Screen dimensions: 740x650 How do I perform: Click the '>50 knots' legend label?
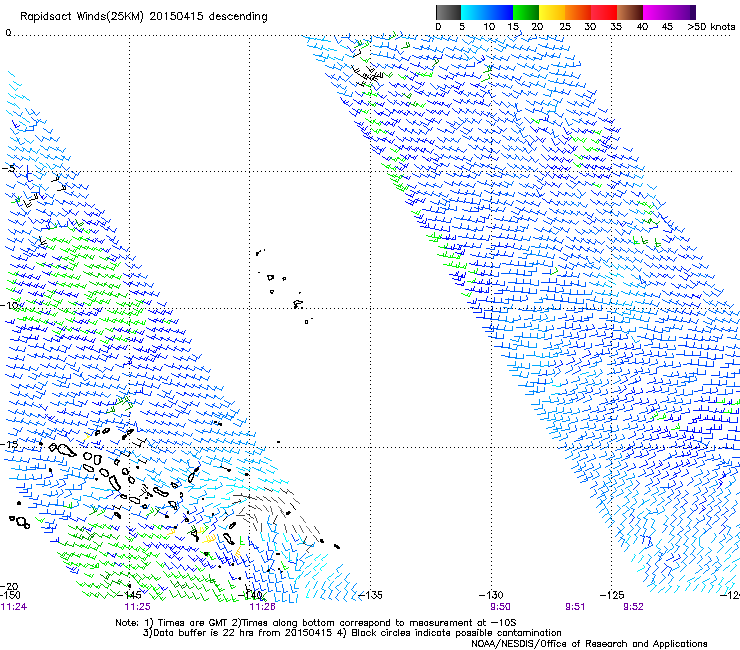(711, 27)
